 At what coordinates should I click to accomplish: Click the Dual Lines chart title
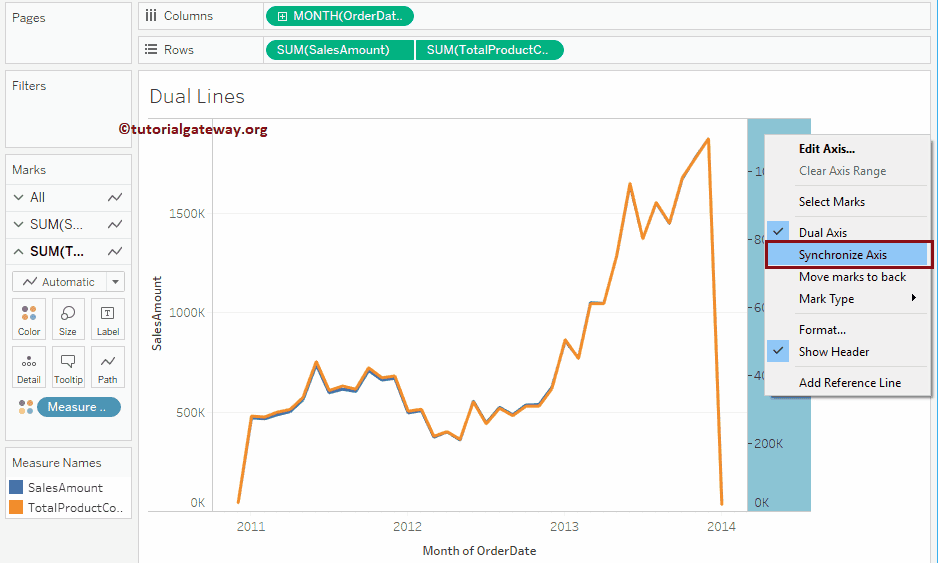[197, 97]
